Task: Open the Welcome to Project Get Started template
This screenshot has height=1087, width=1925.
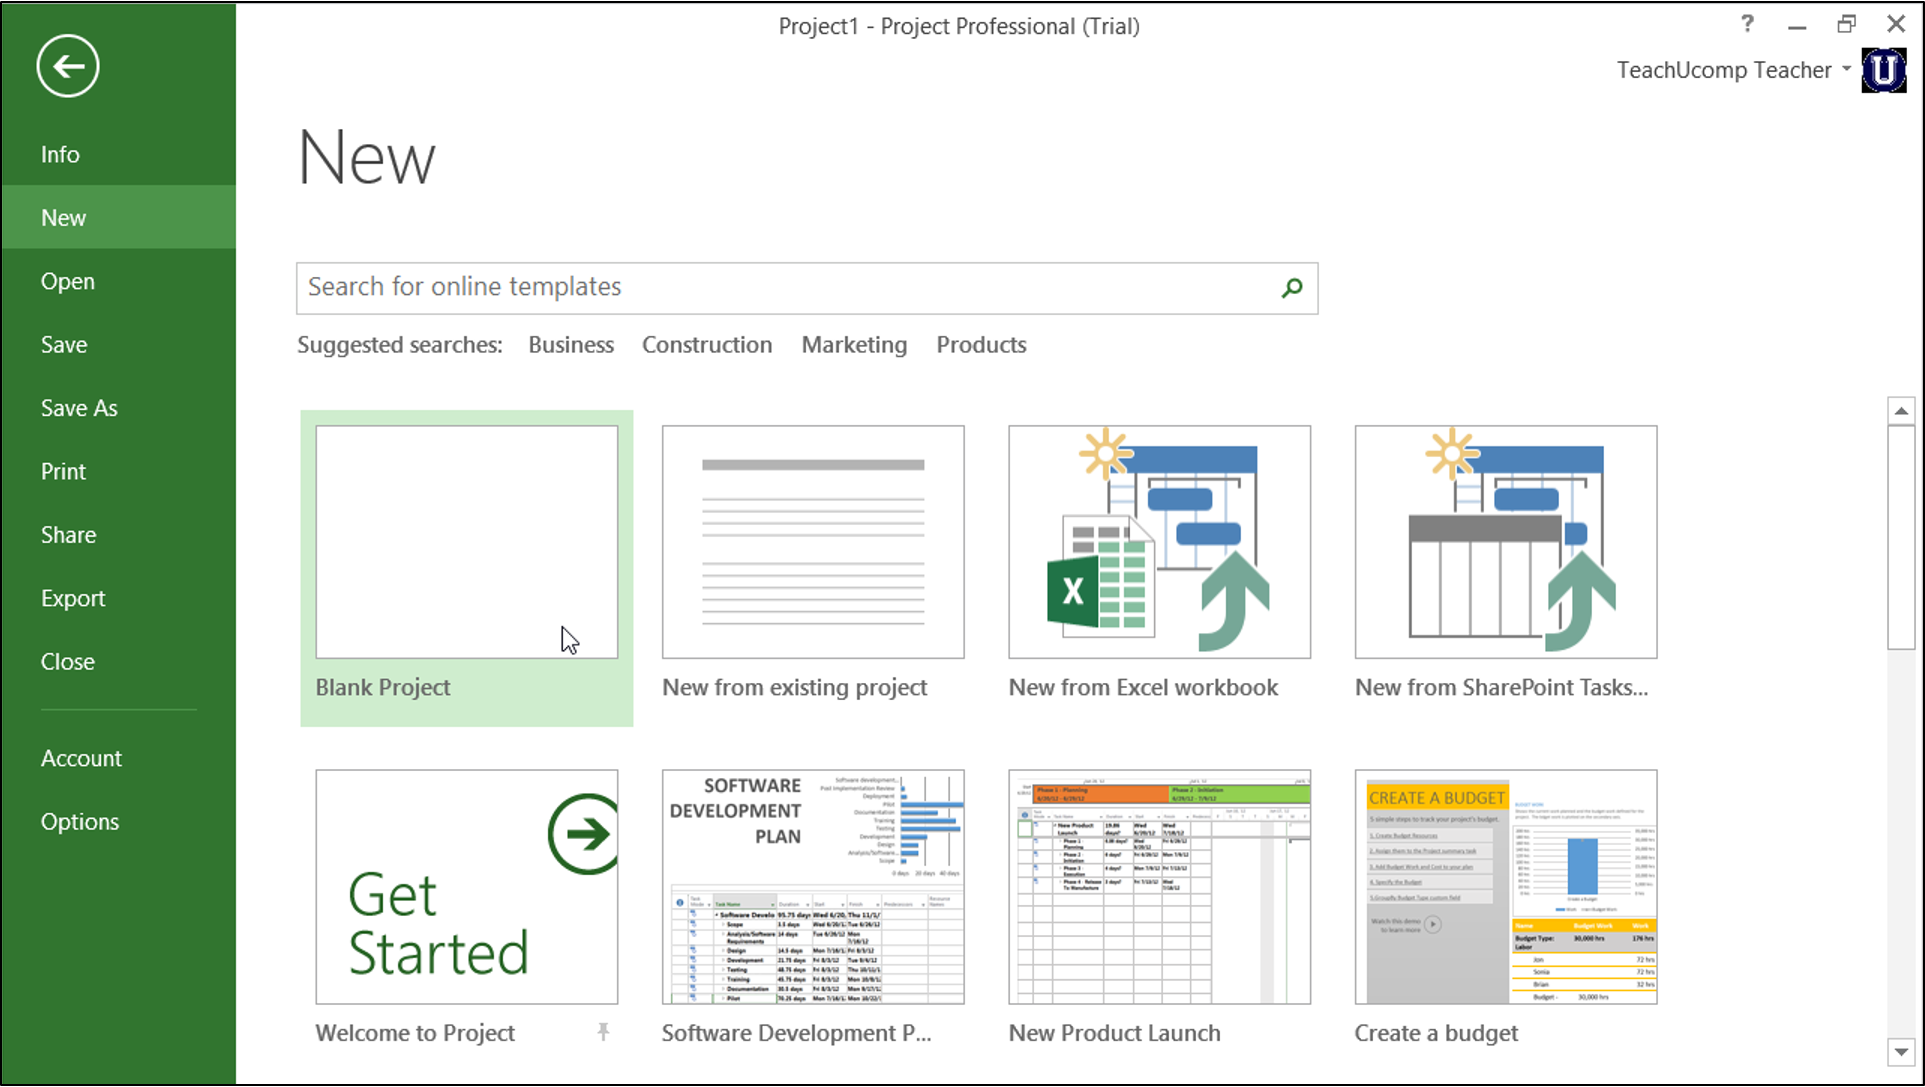Action: [466, 887]
